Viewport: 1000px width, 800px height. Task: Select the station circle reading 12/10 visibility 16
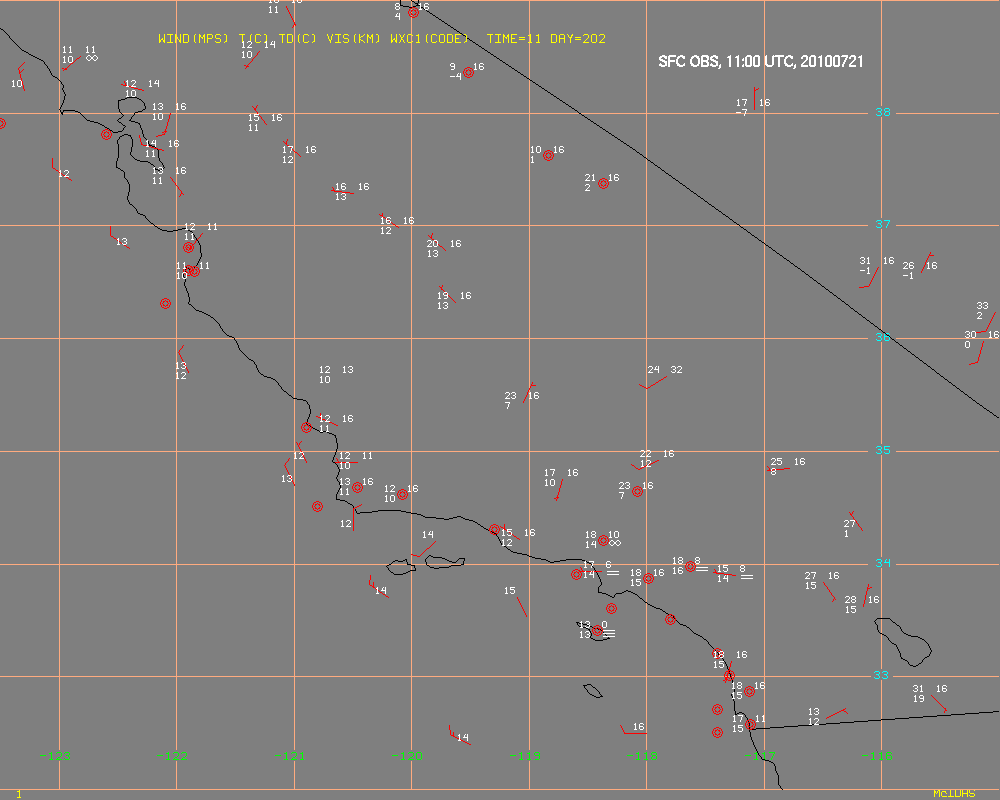coord(402,494)
